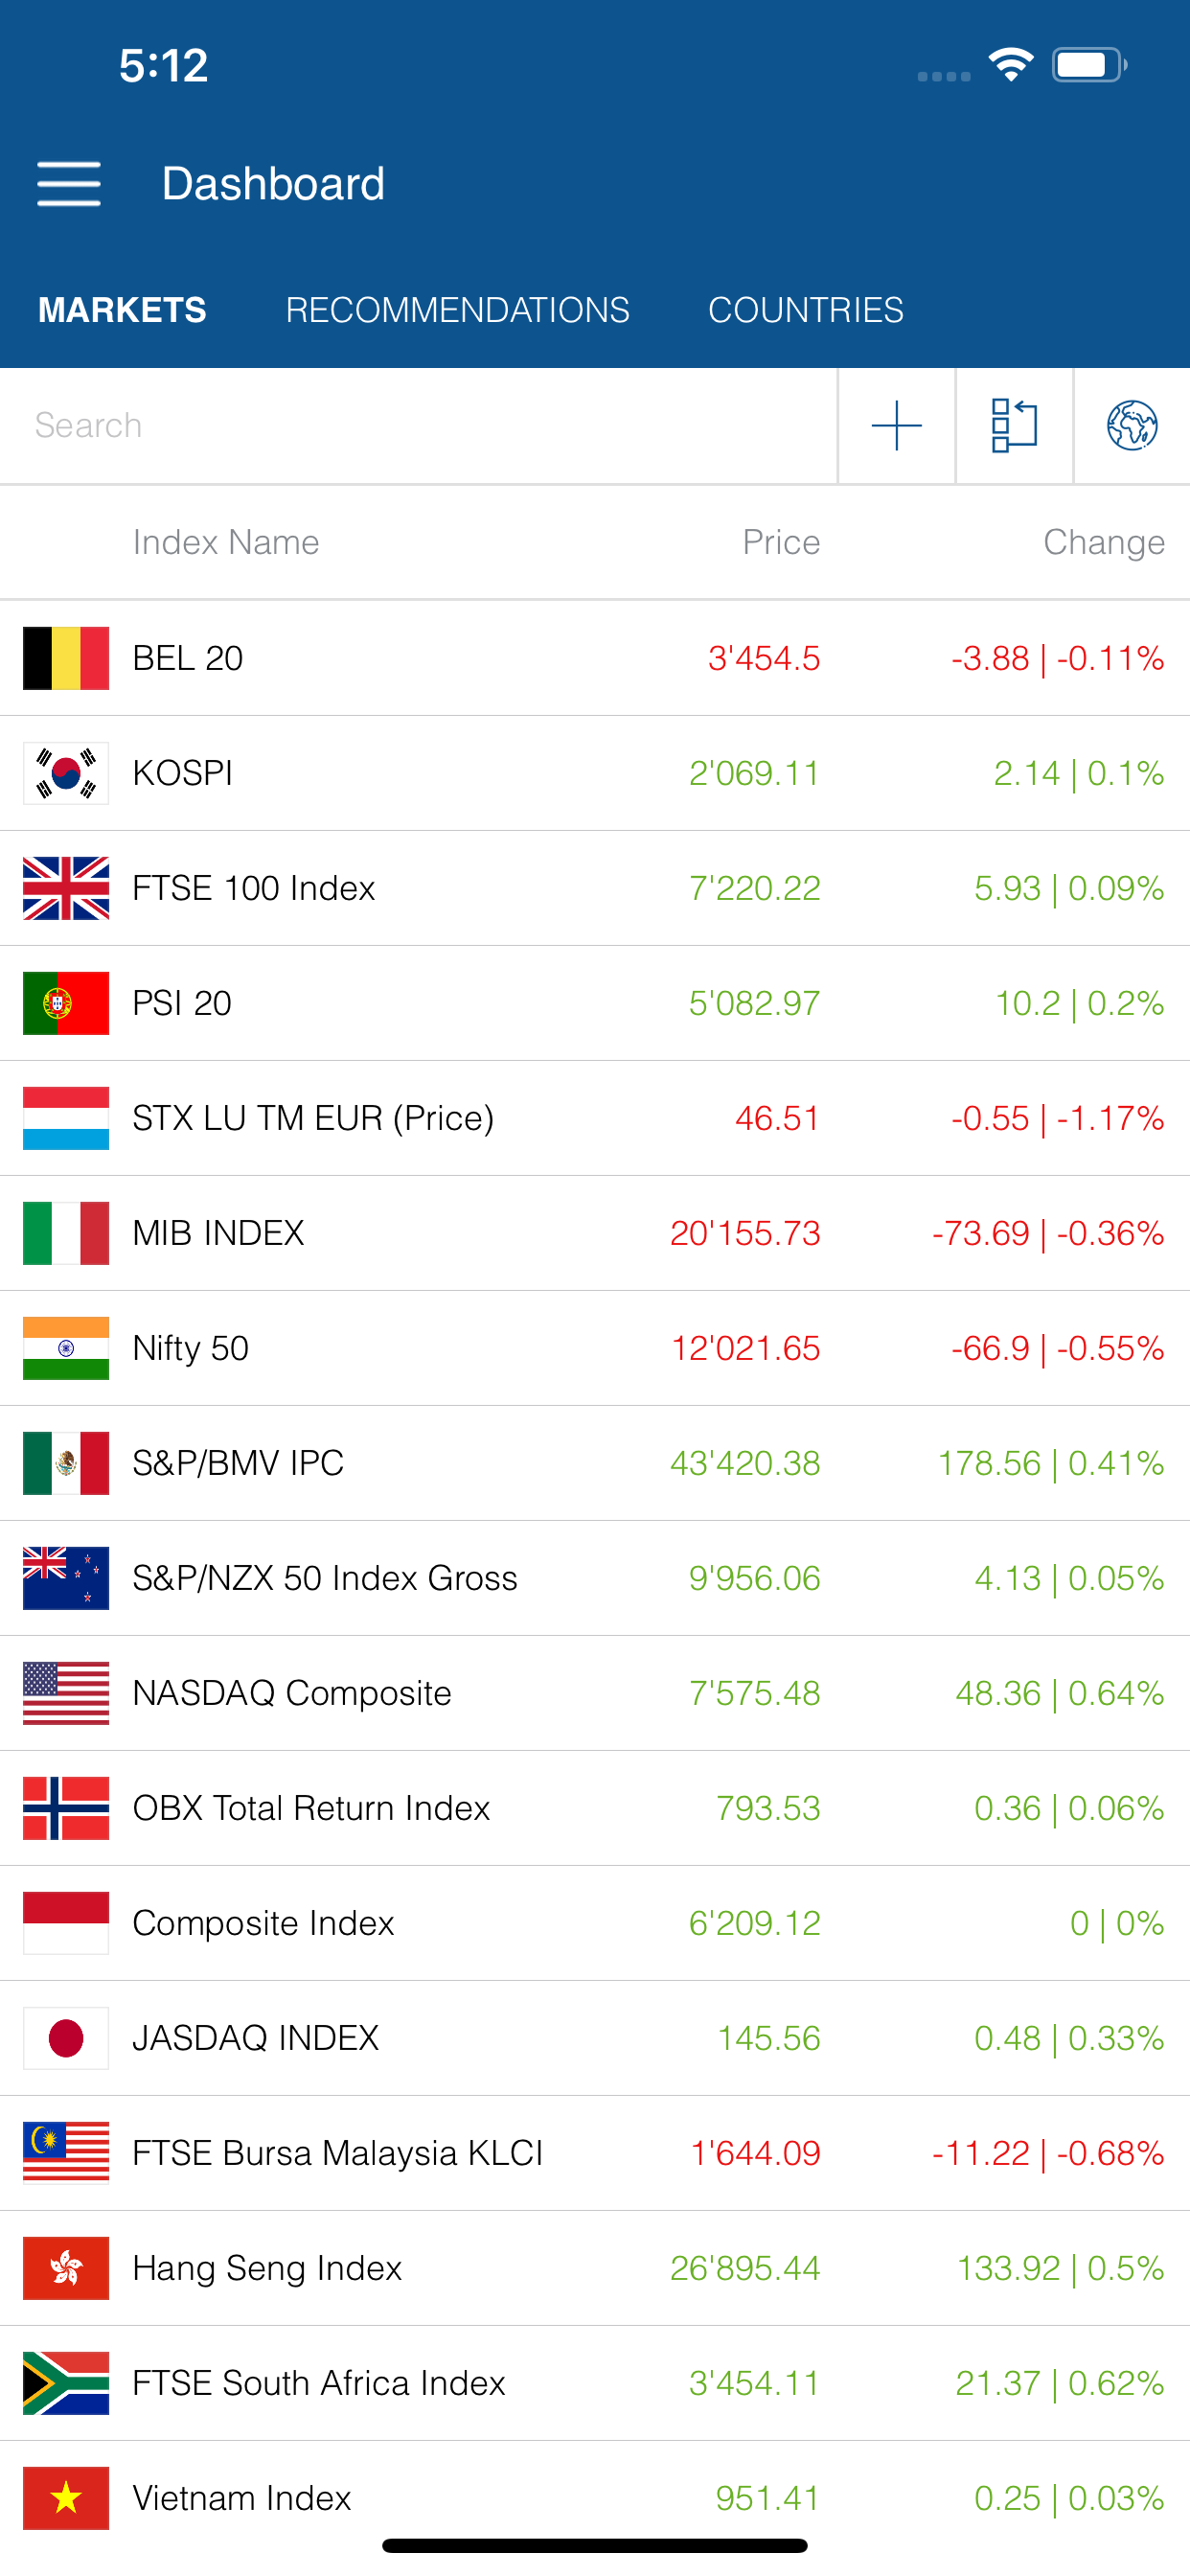Select the MARKETS tab
This screenshot has width=1190, height=2576.
pos(122,310)
